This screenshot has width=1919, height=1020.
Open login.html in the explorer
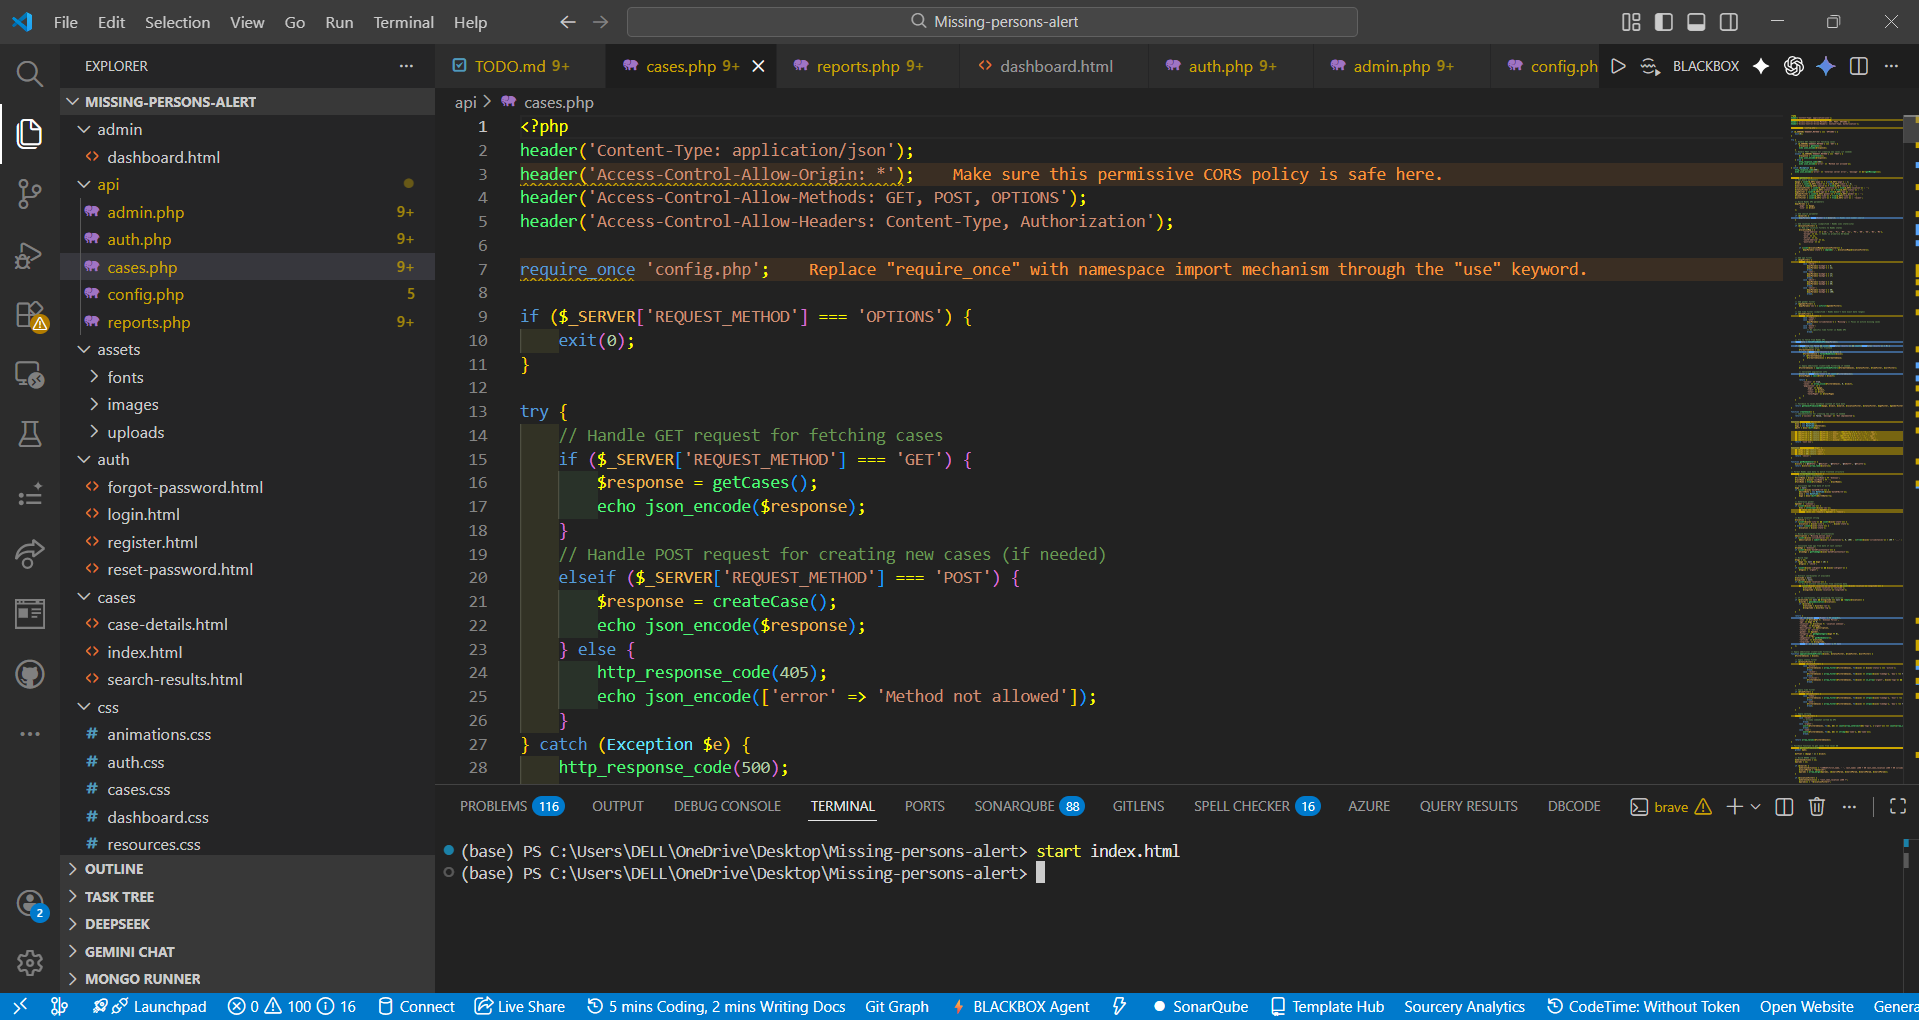coord(143,514)
